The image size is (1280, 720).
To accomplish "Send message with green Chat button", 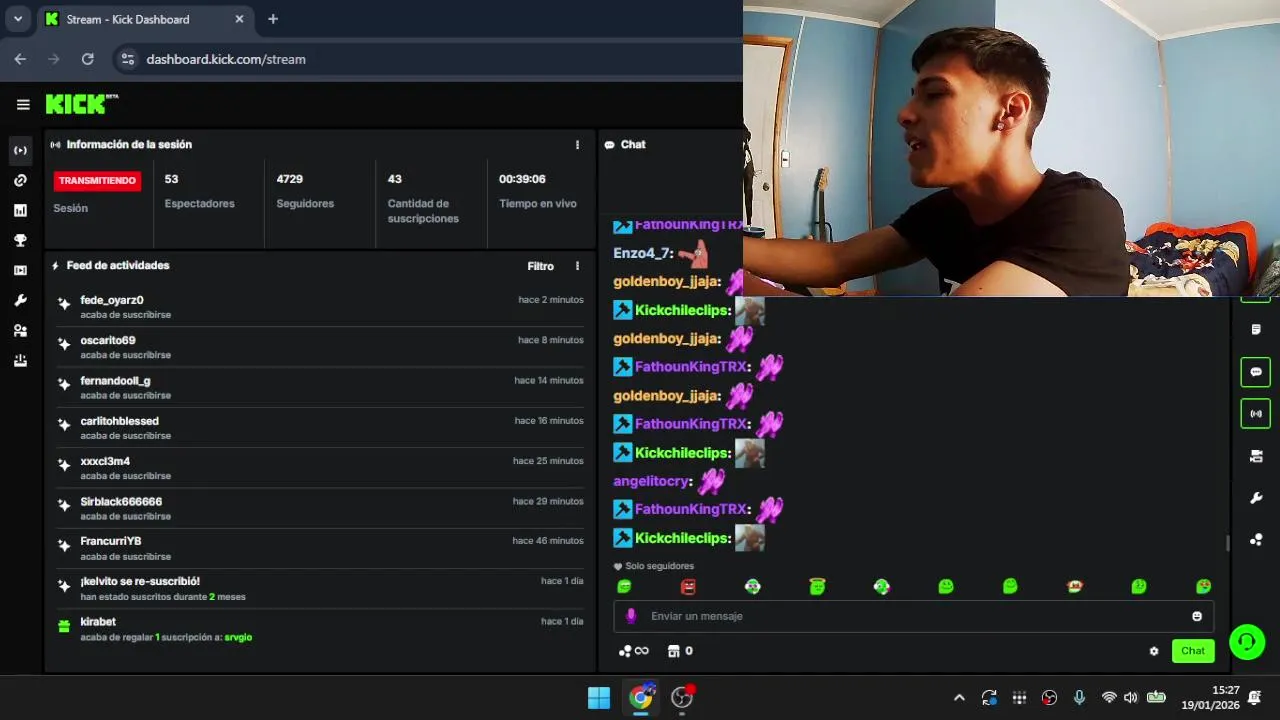I will click(1193, 651).
